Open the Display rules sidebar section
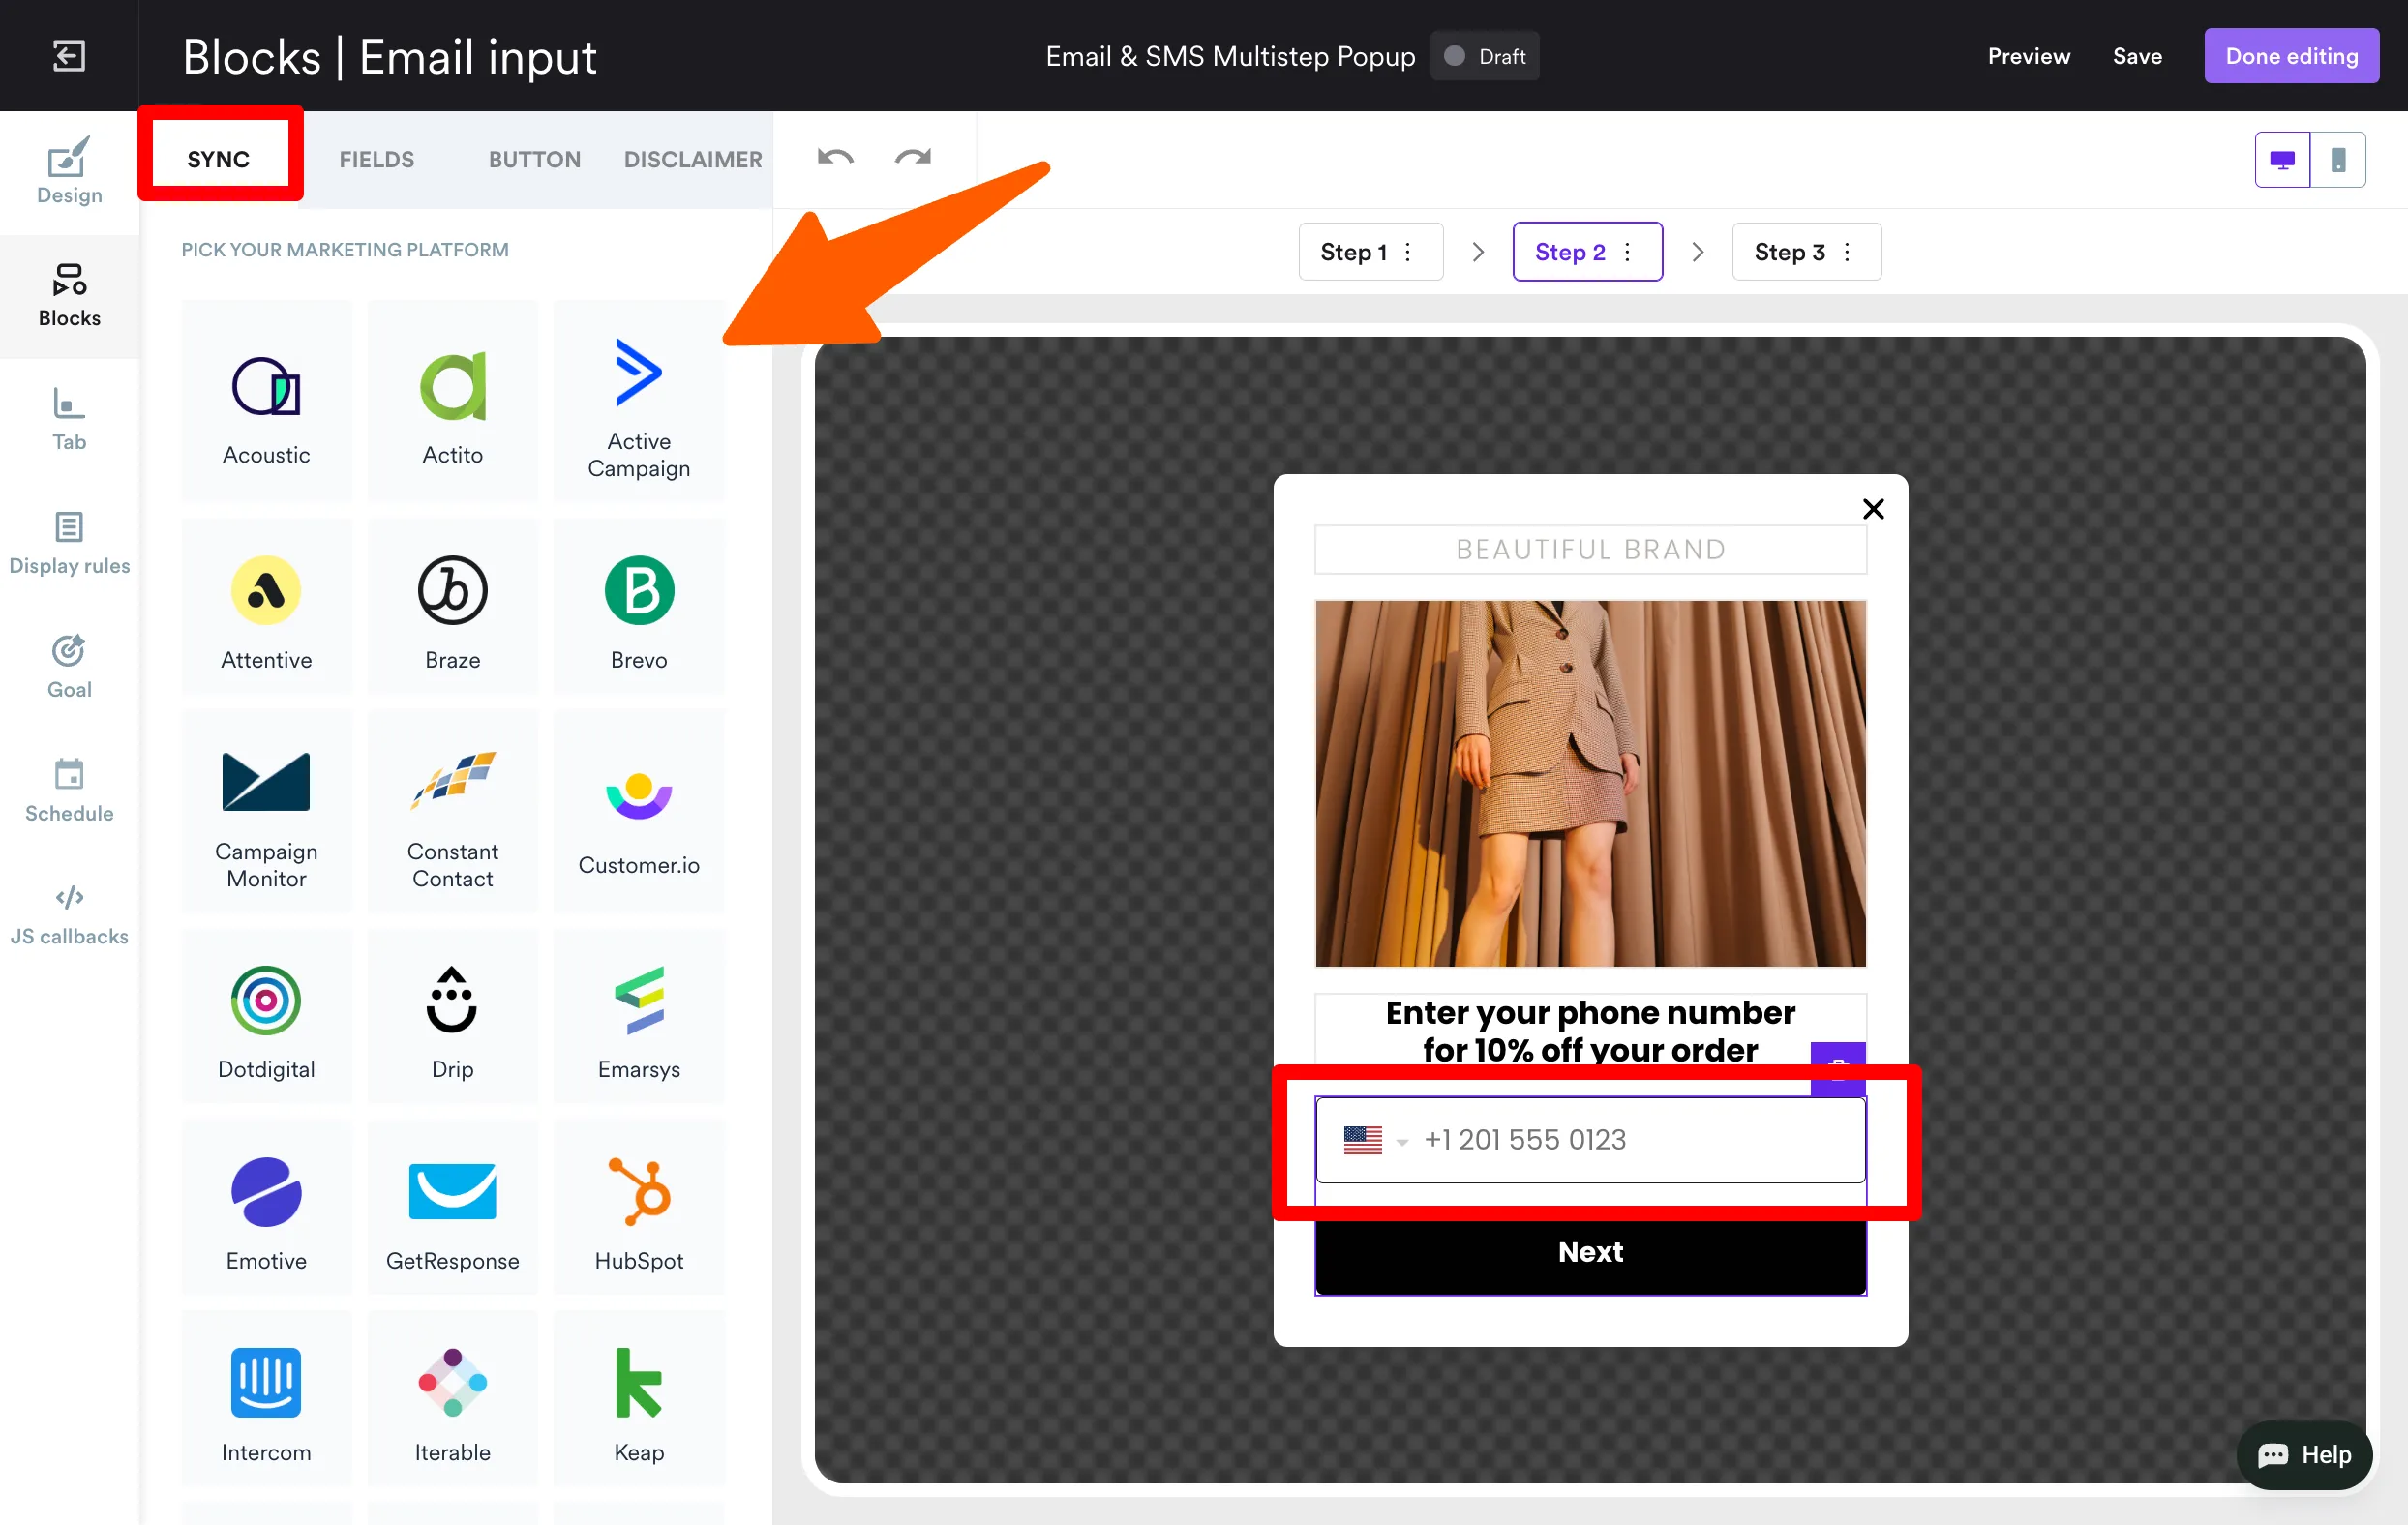The width and height of the screenshot is (2408, 1525). coord(69,543)
